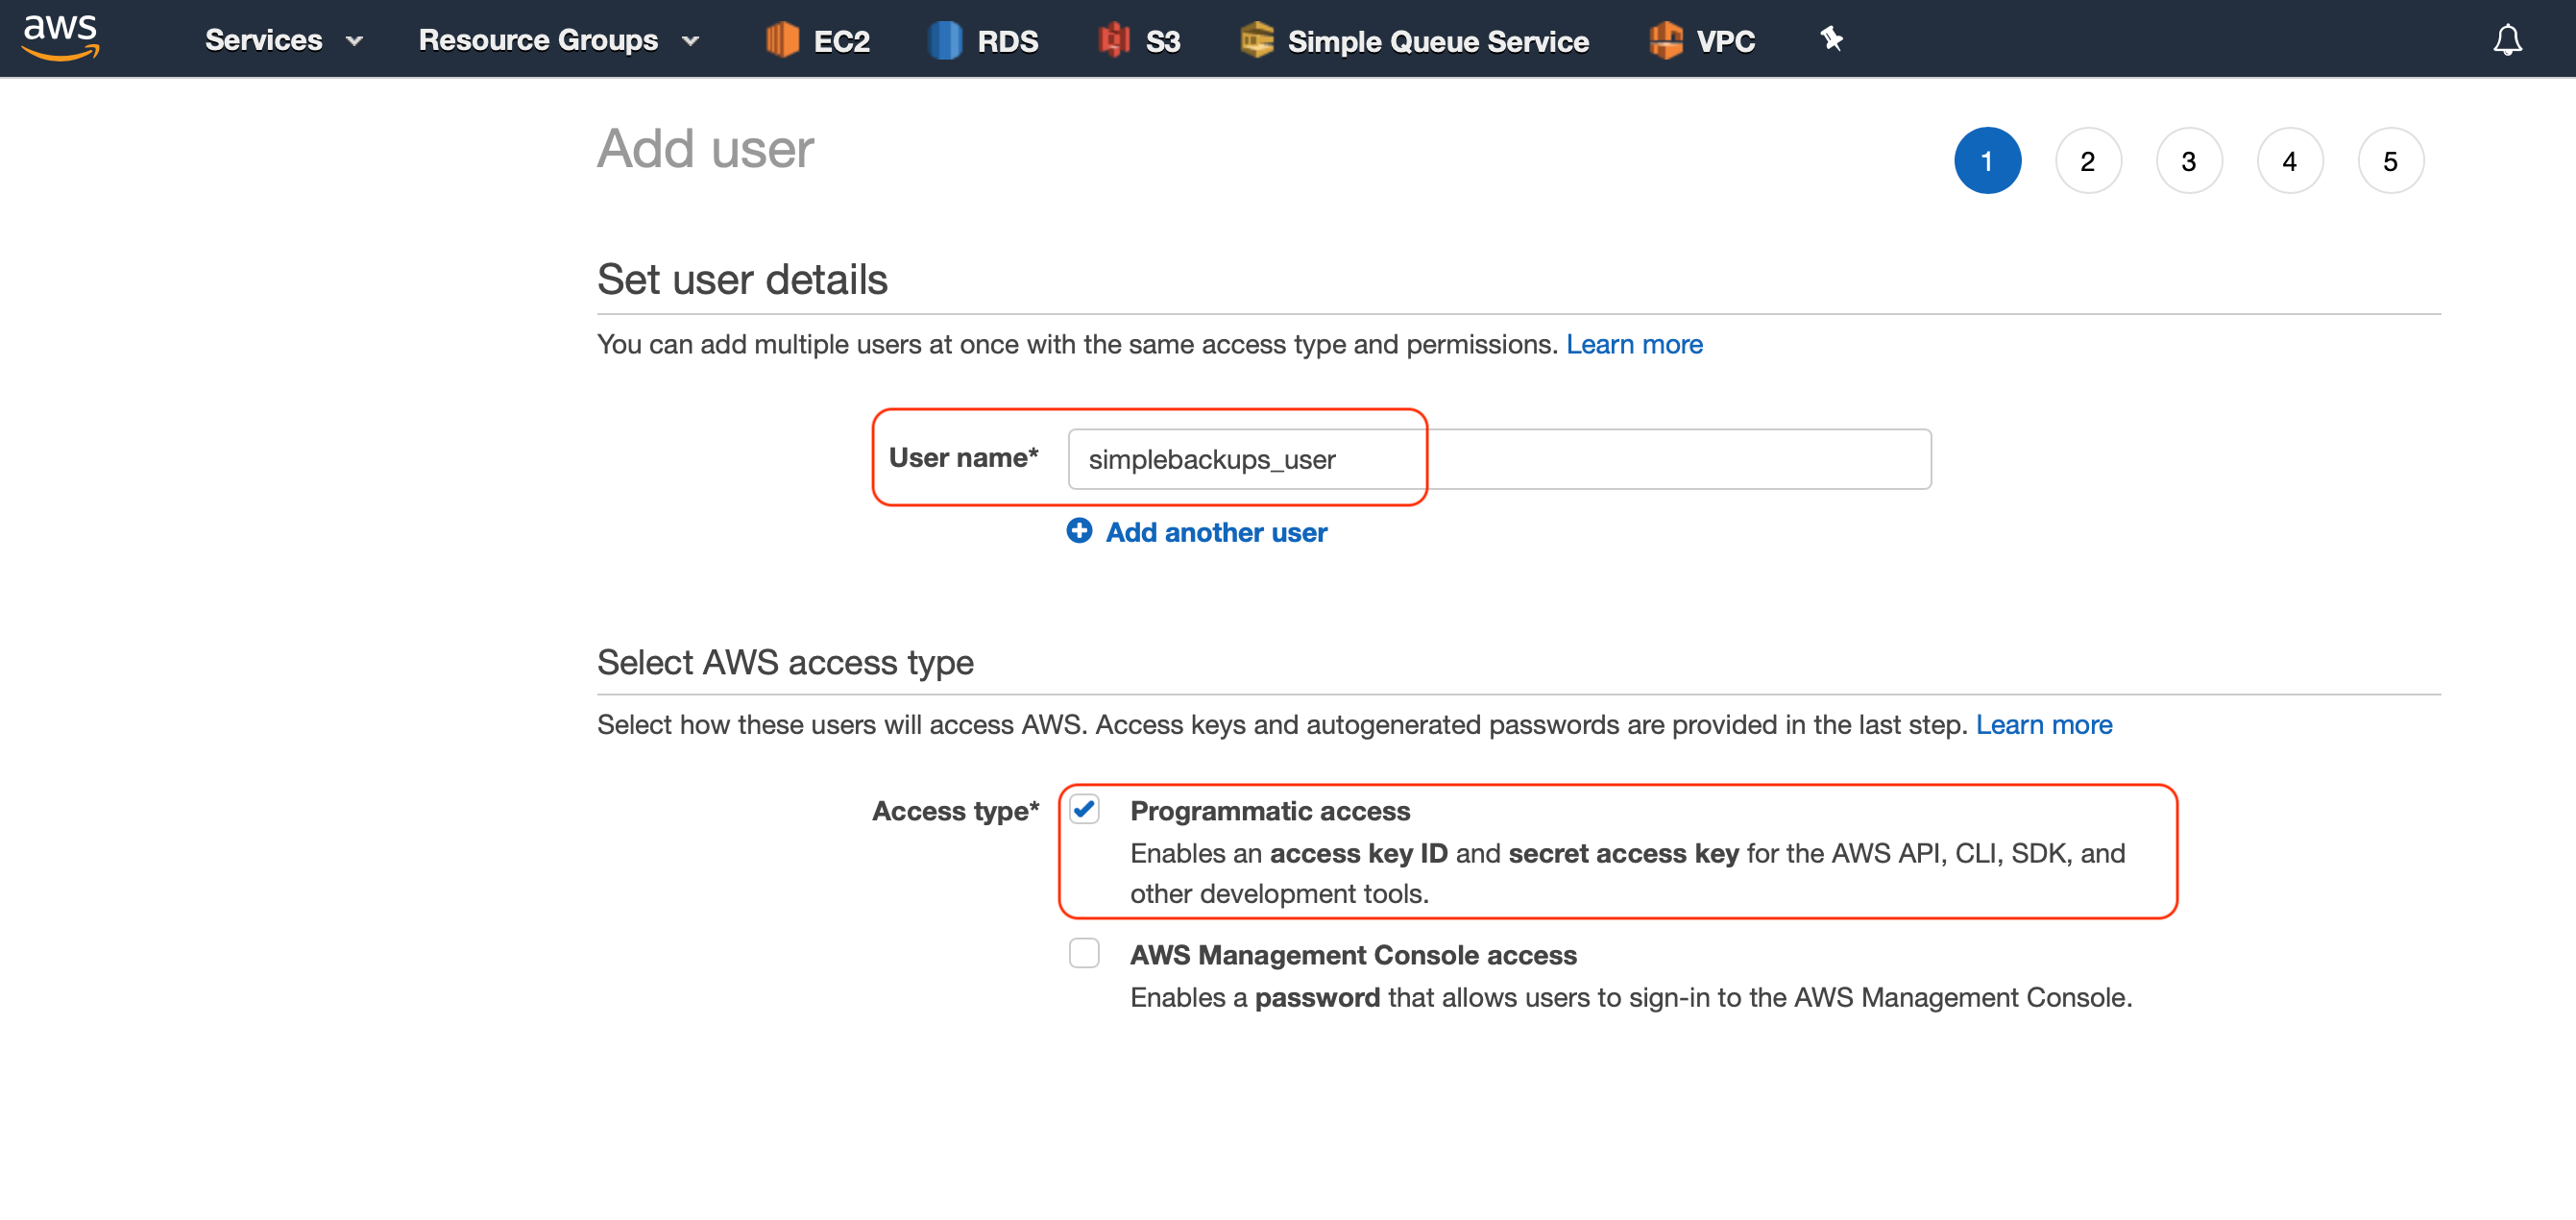Uncheck the Programmatic access checkbox
The height and width of the screenshot is (1220, 2576).
coord(1084,811)
